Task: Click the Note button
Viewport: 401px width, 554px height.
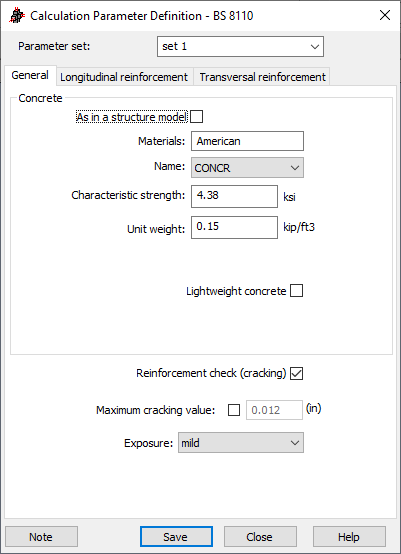Action: [41, 537]
